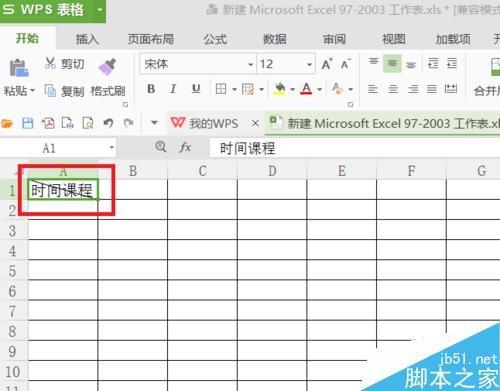Screen dimensions: 500x391
Task: Open the 公式 ribbon tab
Action: [x=215, y=39]
